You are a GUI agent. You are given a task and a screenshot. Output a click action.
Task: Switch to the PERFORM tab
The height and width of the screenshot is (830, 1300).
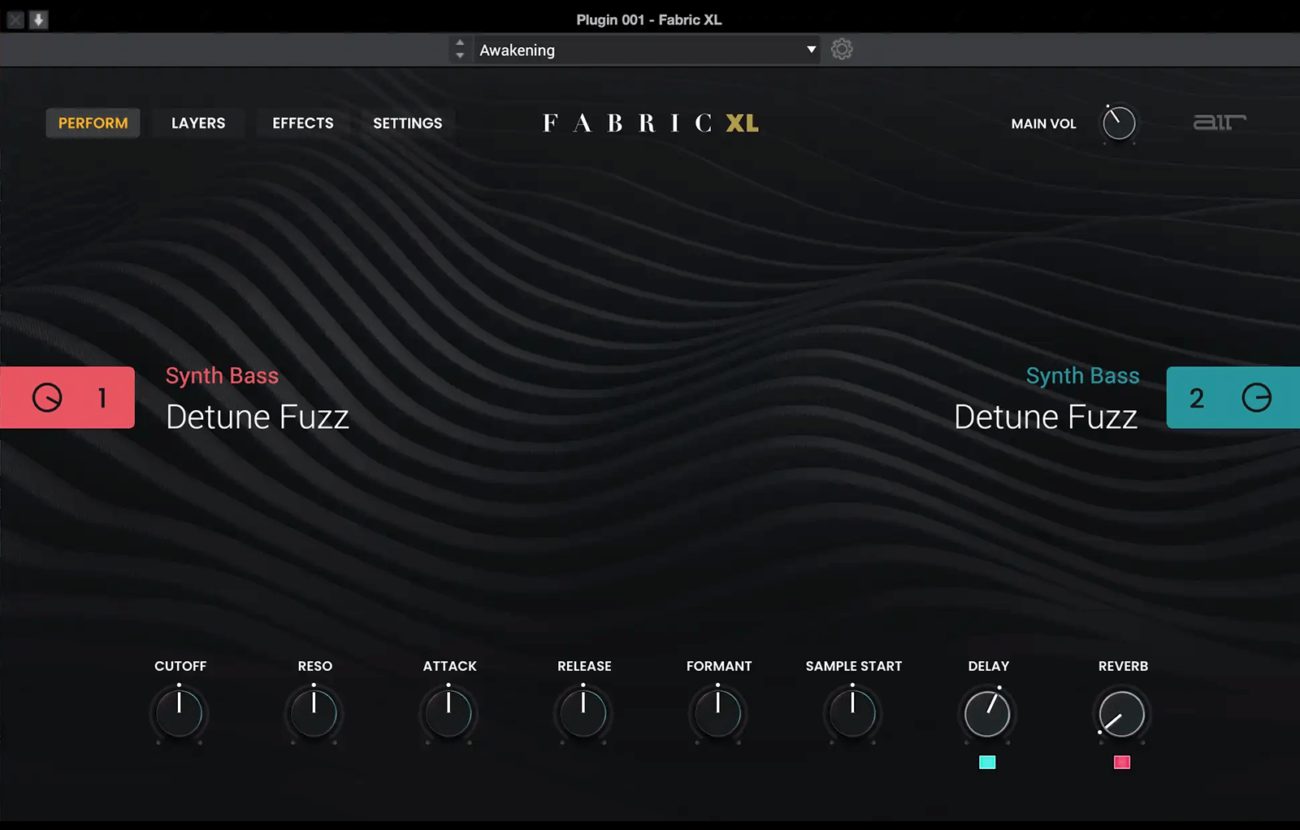tap(93, 123)
